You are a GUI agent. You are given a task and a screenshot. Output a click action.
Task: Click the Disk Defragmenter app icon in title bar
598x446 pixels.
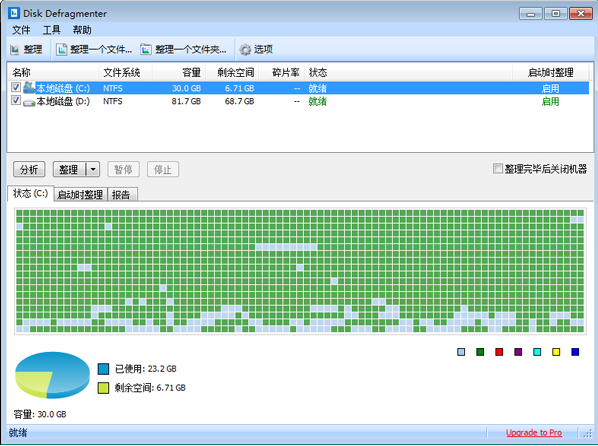point(13,13)
